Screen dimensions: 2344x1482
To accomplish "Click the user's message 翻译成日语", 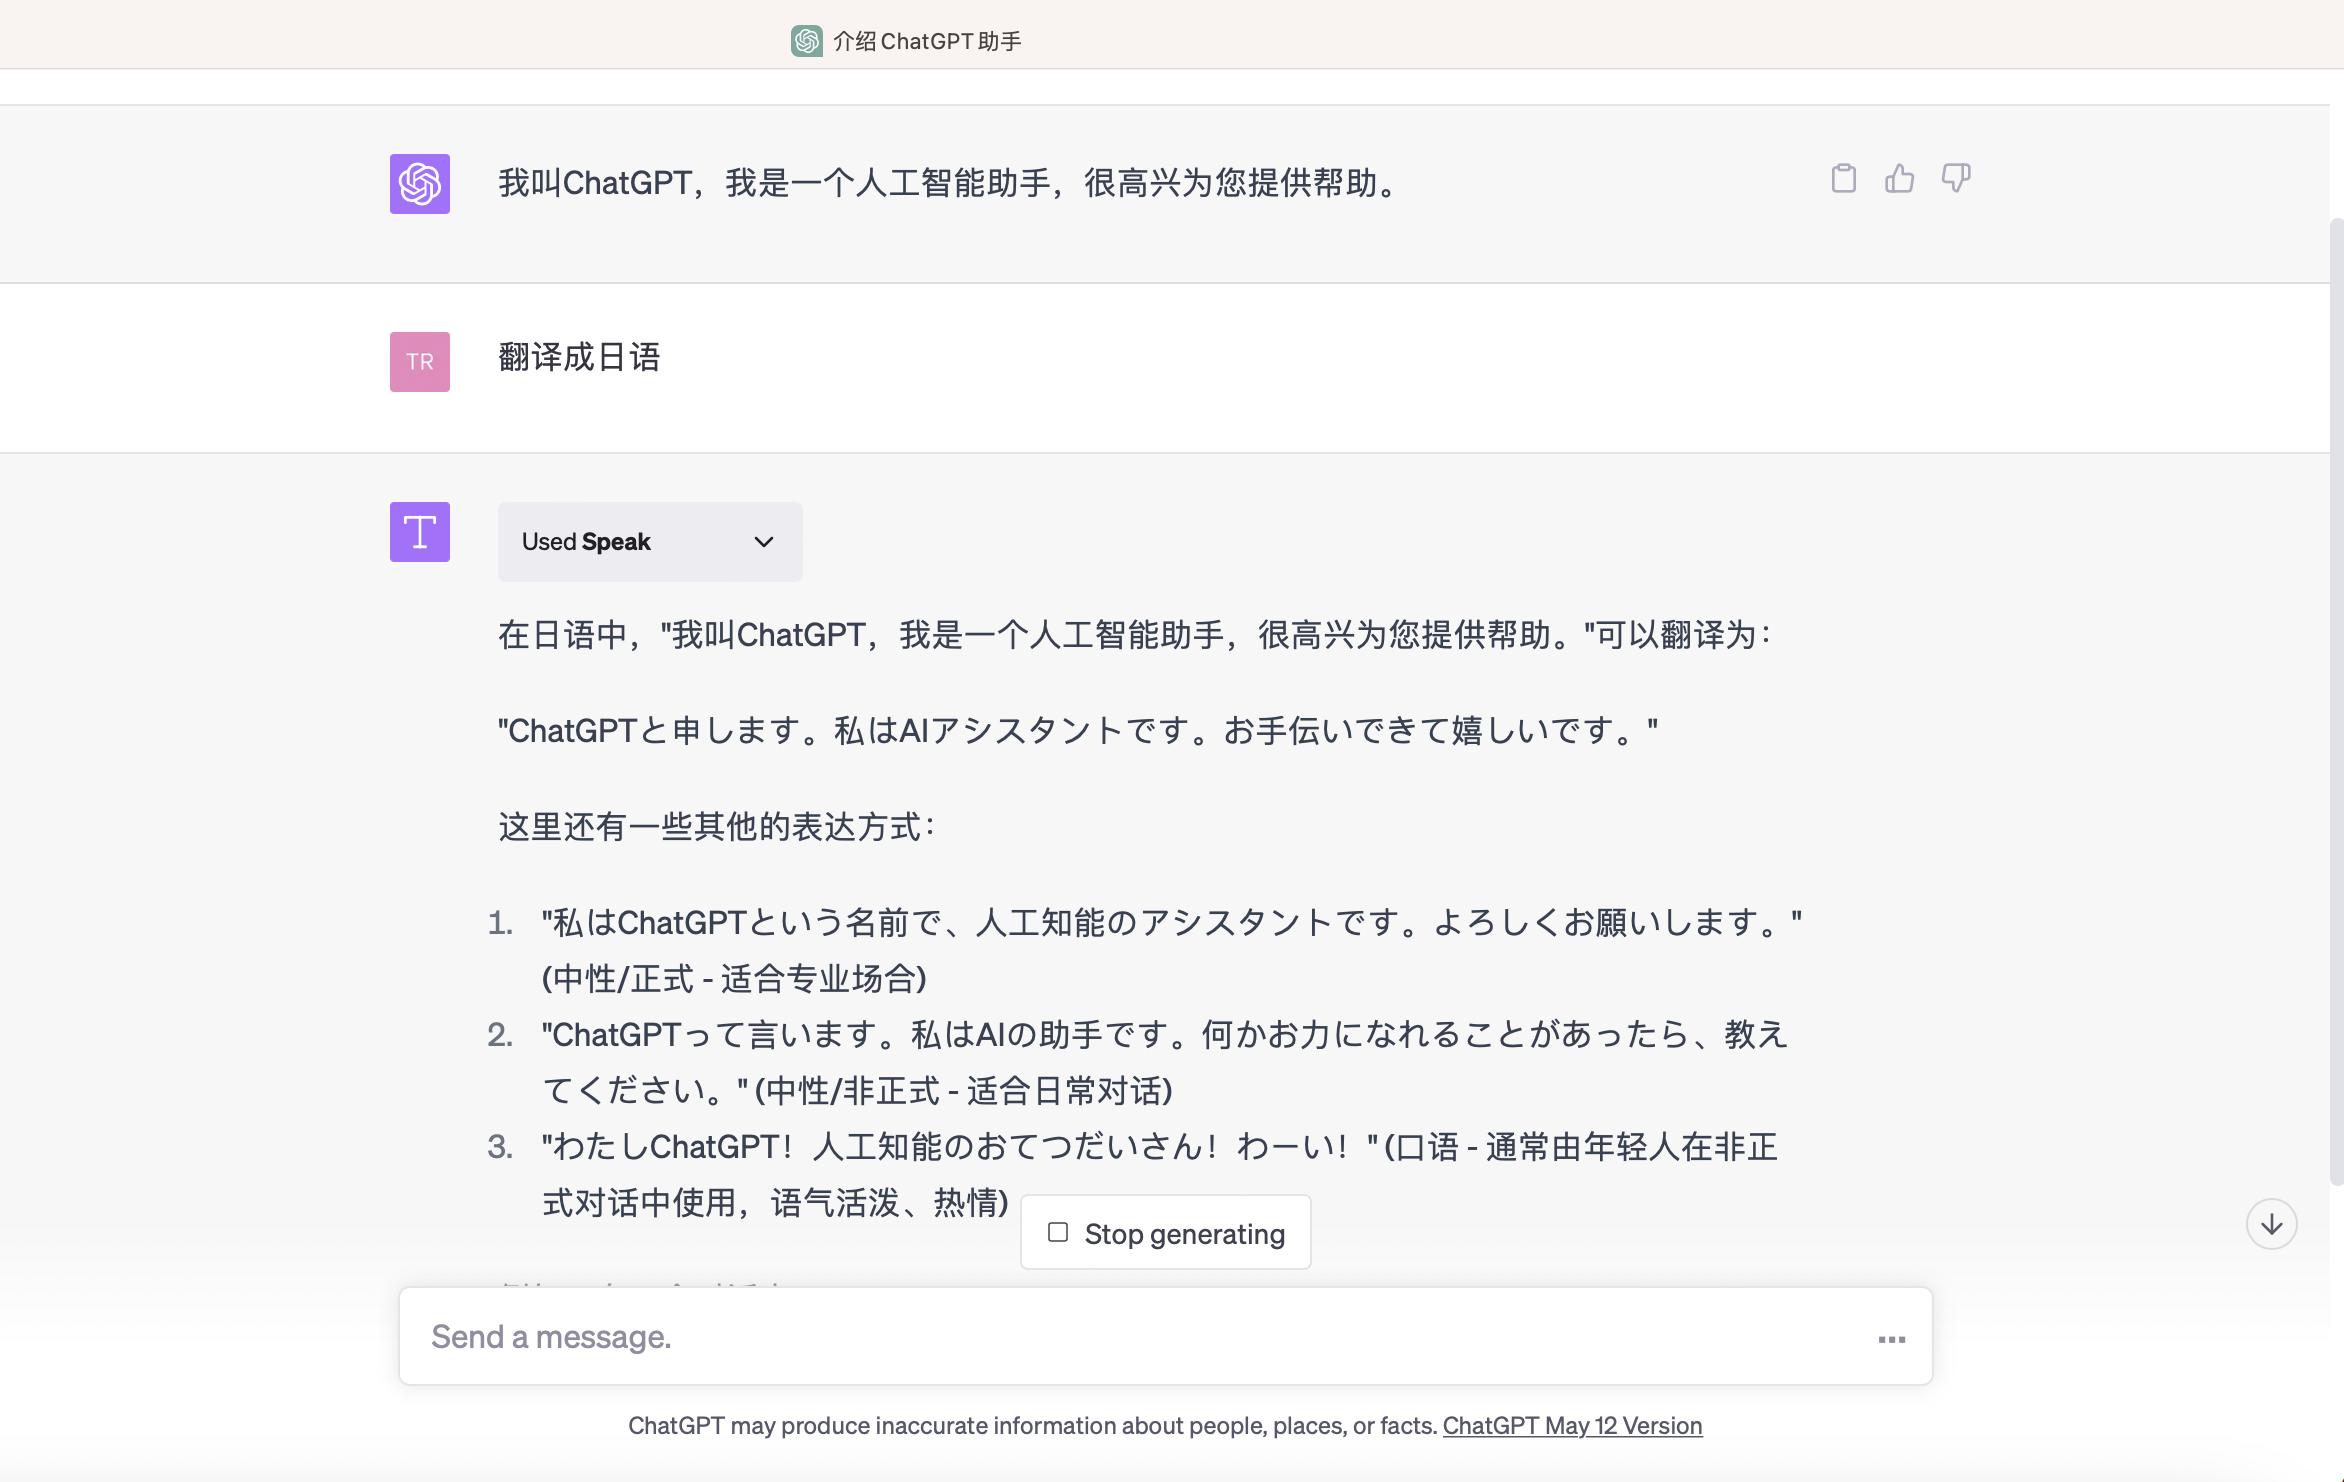I will 580,358.
